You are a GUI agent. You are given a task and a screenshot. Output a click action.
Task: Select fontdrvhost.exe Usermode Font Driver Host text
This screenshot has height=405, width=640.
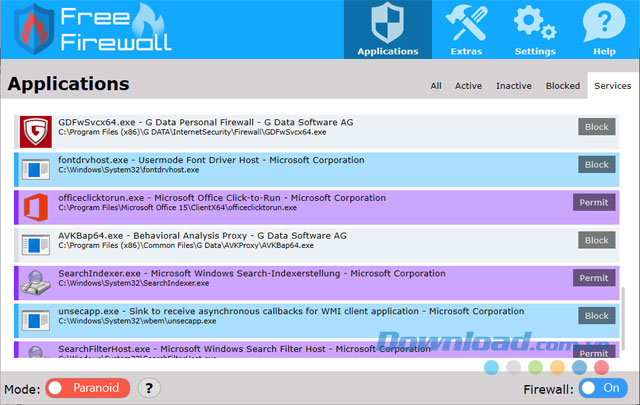[x=211, y=160]
